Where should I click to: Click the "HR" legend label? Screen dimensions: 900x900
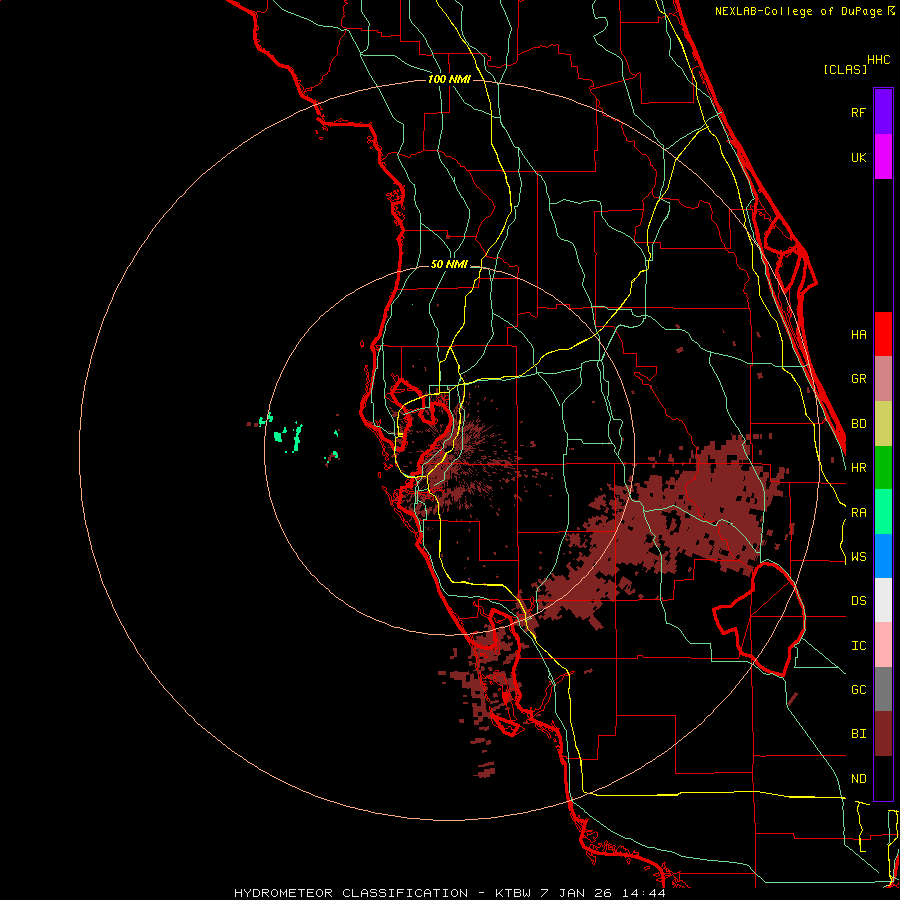pyautogui.click(x=858, y=468)
